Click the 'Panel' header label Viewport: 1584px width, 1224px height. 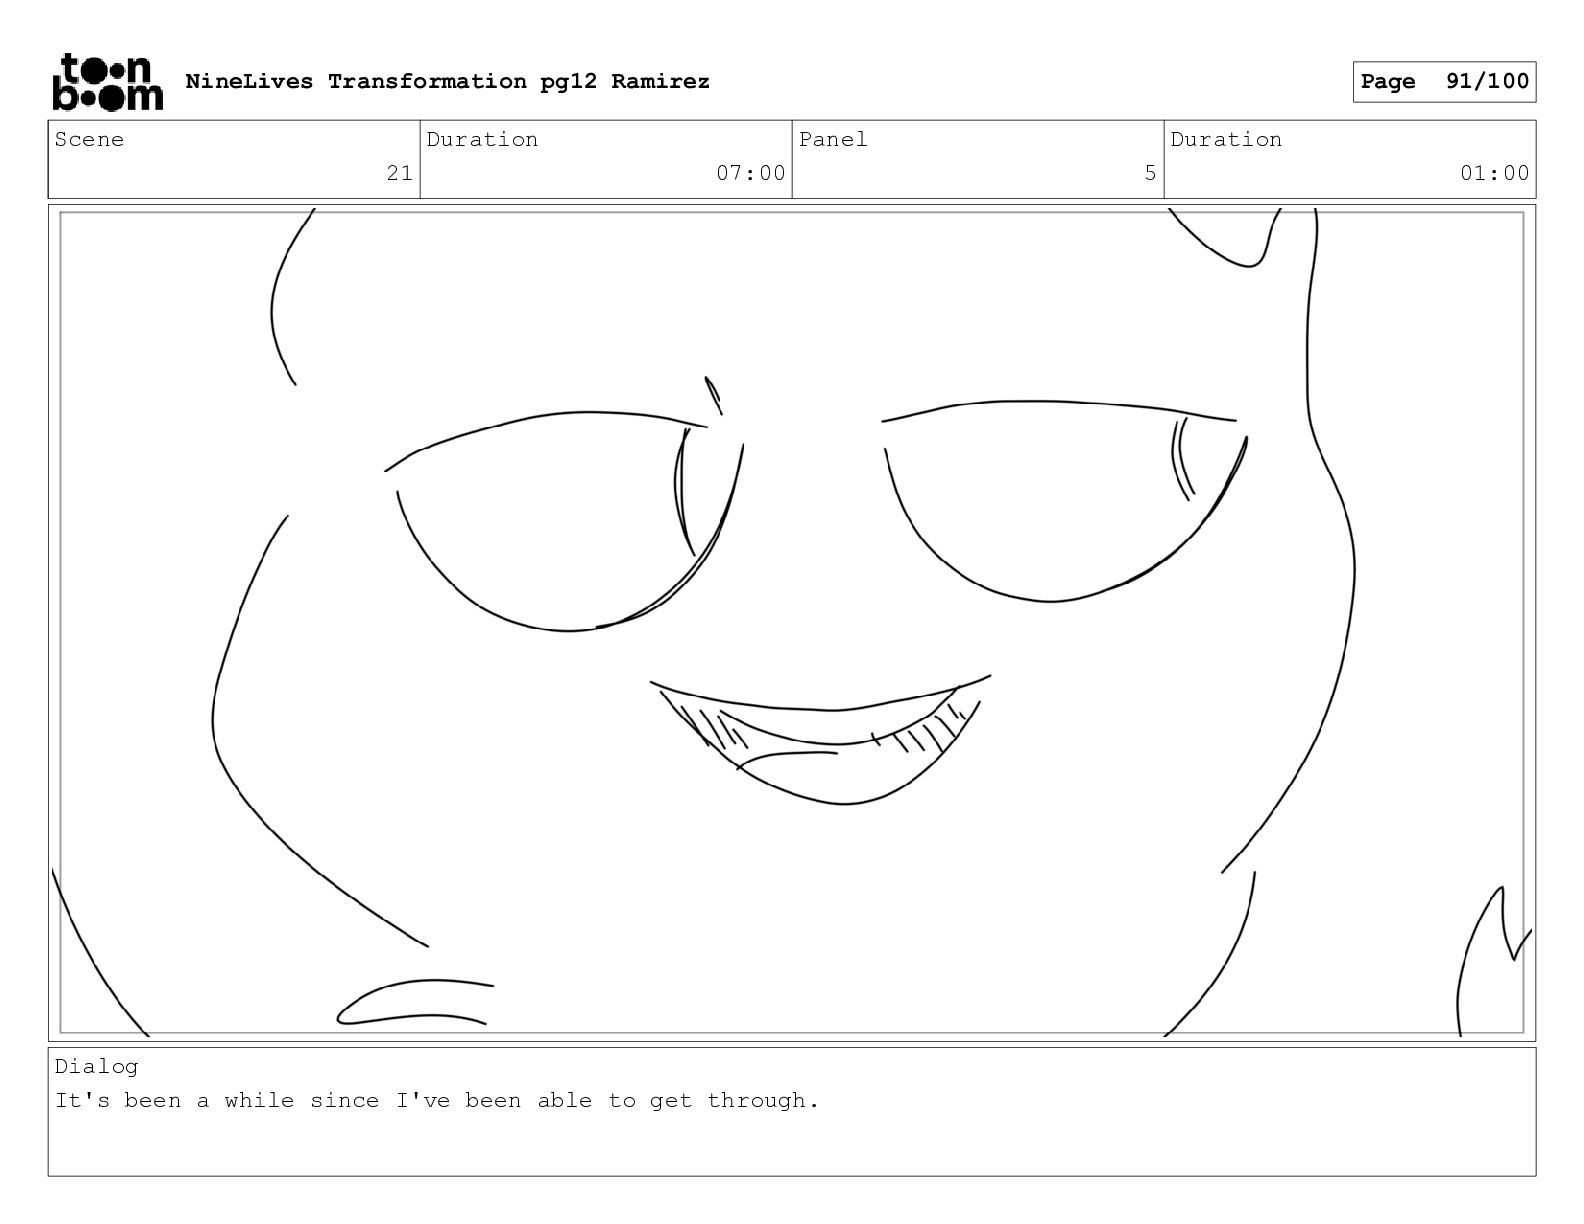832,140
